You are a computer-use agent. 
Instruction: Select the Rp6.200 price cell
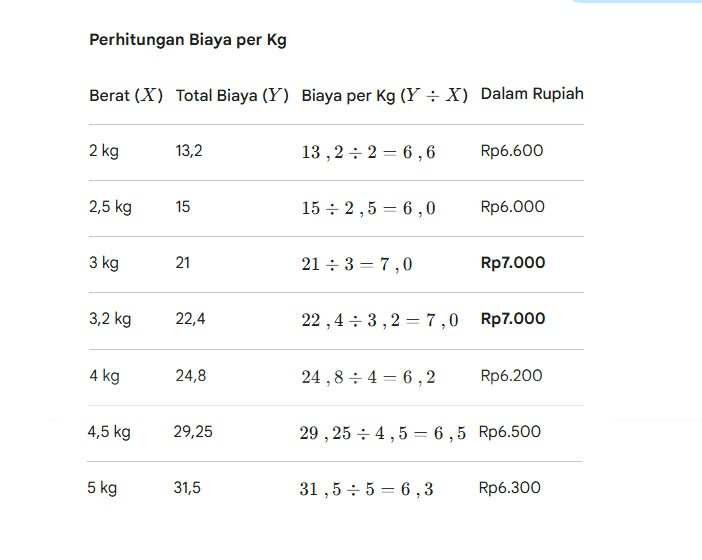pos(512,376)
